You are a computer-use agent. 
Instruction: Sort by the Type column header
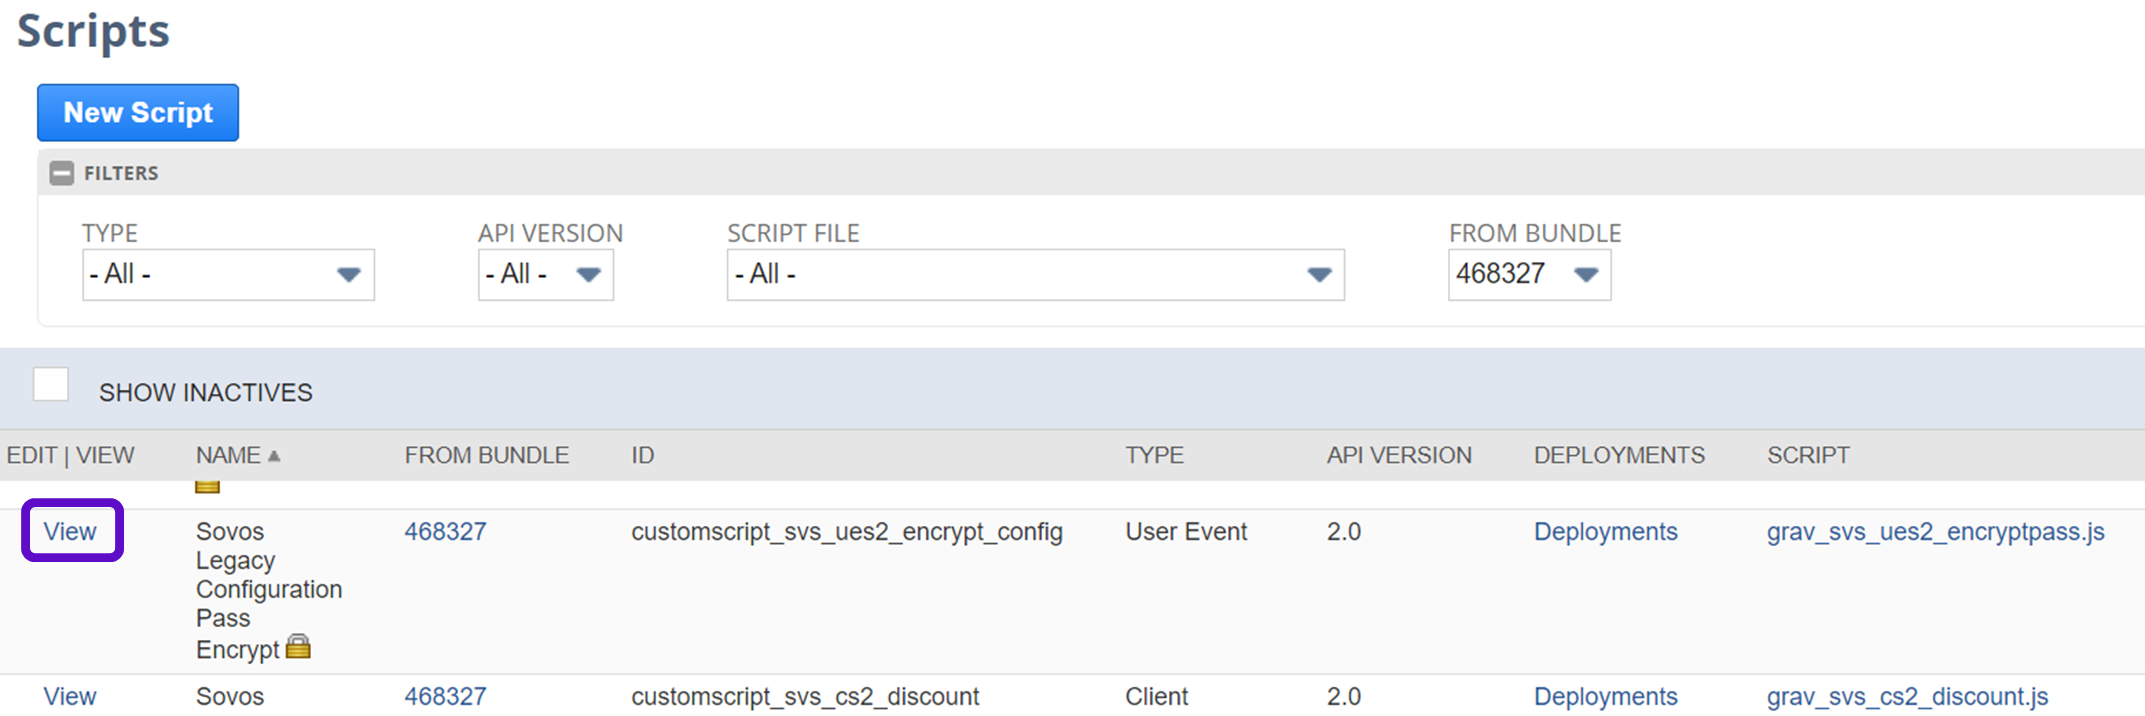pos(1154,456)
